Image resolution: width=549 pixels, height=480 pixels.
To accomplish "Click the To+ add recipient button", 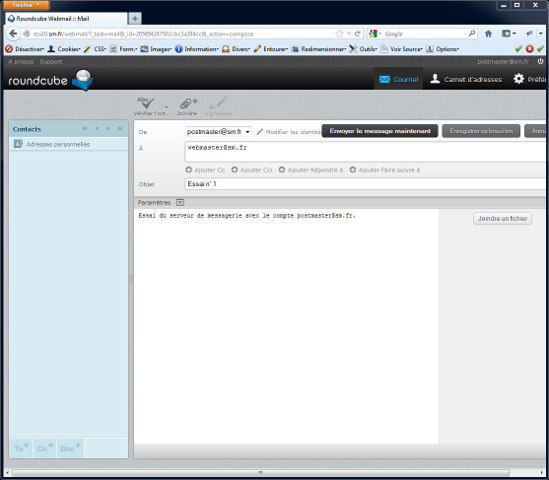I will pyautogui.click(x=21, y=448).
